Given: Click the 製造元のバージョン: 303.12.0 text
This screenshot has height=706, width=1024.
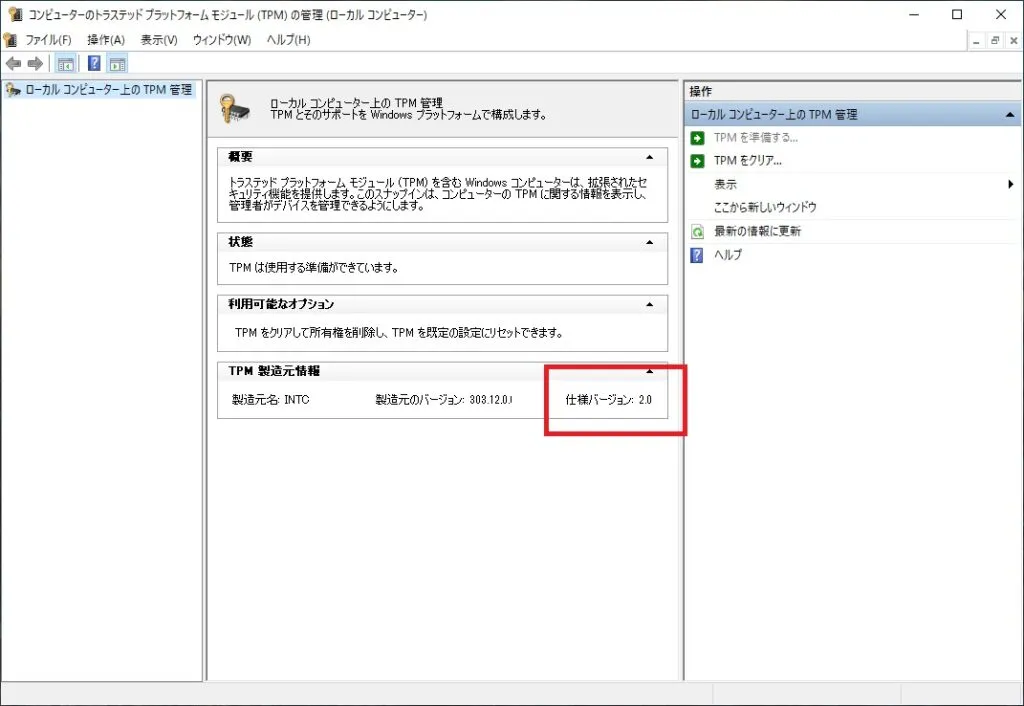Looking at the screenshot, I should tap(444, 400).
